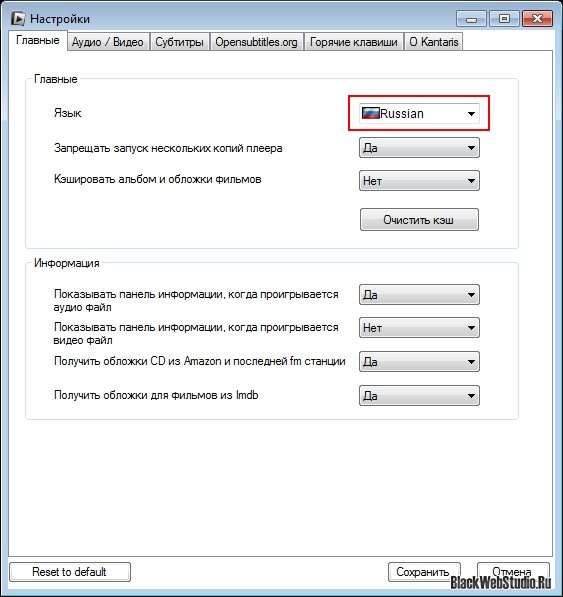This screenshot has height=597, width=563.
Task: Click the Сохранить button
Action: click(424, 572)
